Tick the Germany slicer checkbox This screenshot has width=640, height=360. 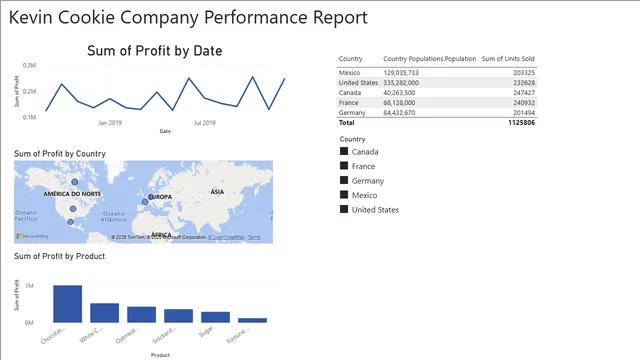coord(344,180)
